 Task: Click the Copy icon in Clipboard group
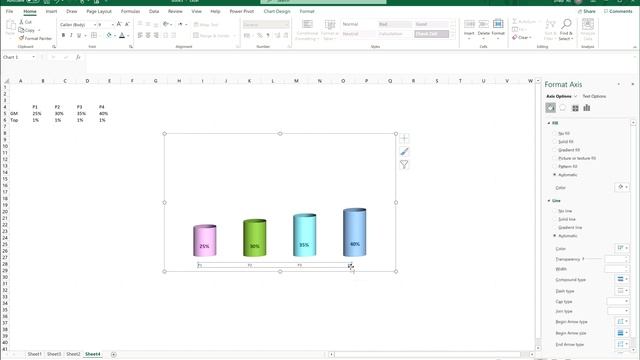tap(22, 30)
